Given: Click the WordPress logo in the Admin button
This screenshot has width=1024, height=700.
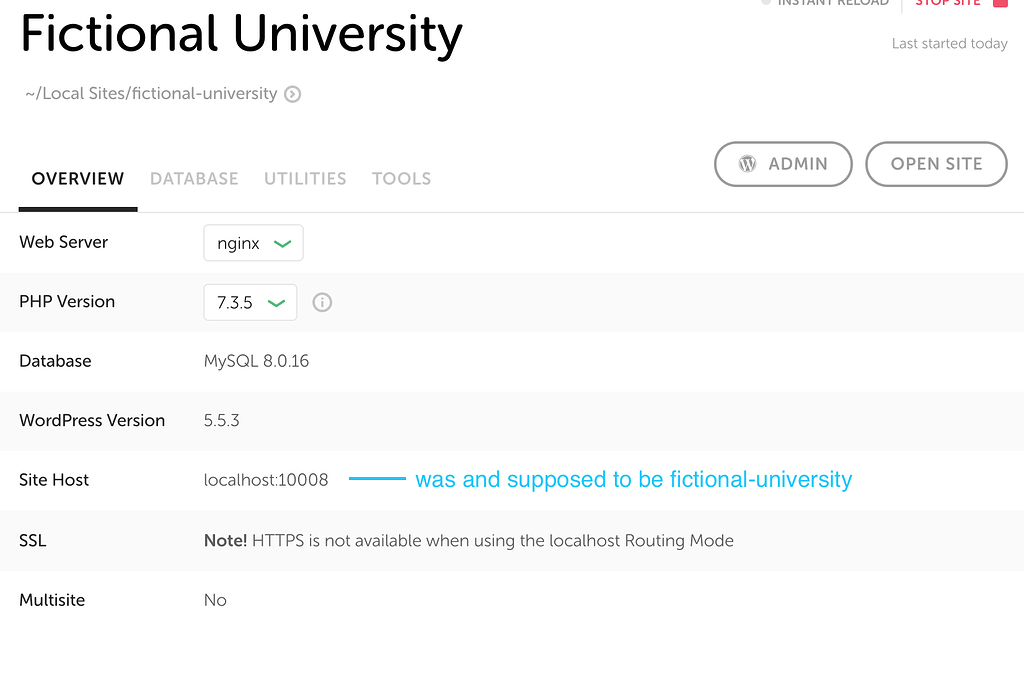Looking at the screenshot, I should coord(747,164).
